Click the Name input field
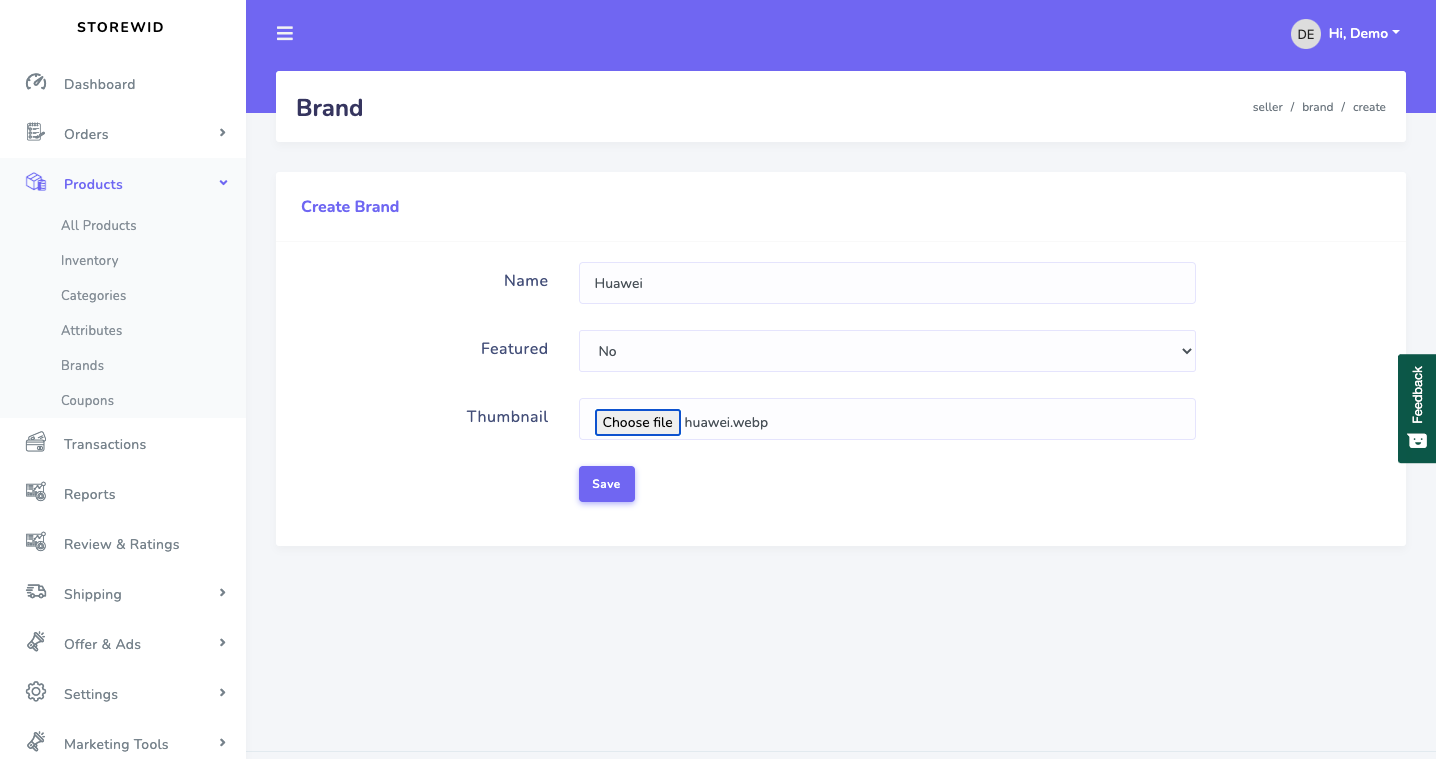Viewport: 1436px width, 759px height. point(887,283)
